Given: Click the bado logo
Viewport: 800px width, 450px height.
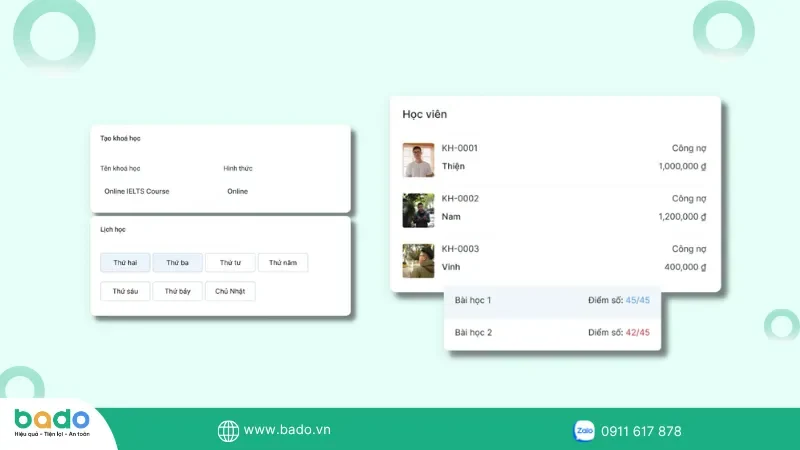Looking at the screenshot, I should coord(52,419).
